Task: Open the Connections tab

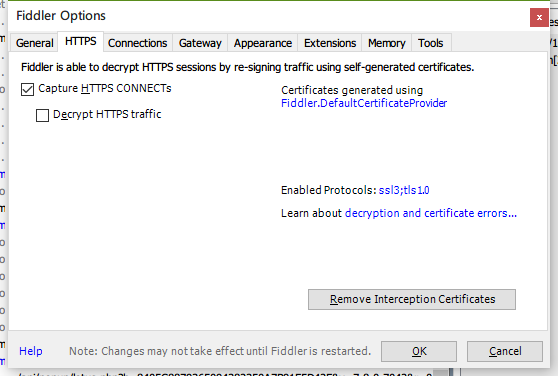Action: coord(137,43)
